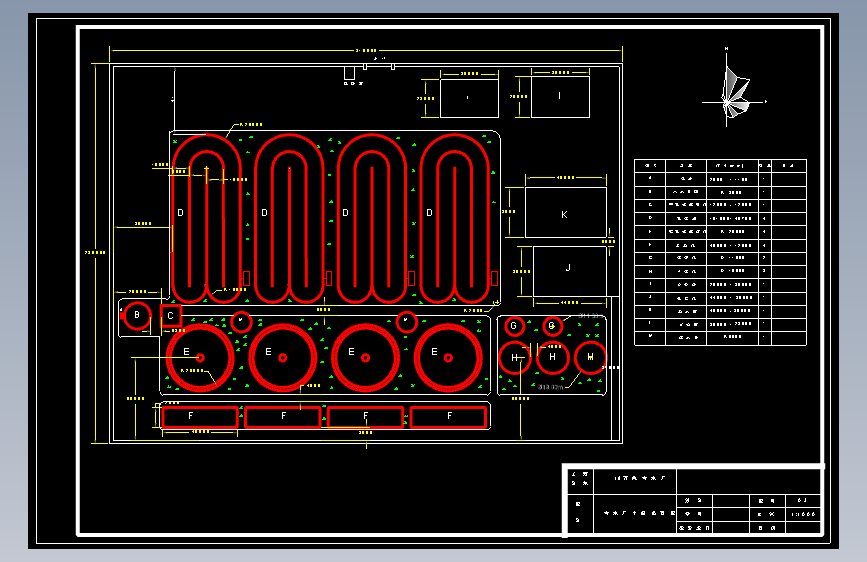Click the rectangle labeled J
The height and width of the screenshot is (562, 867).
[570, 271]
